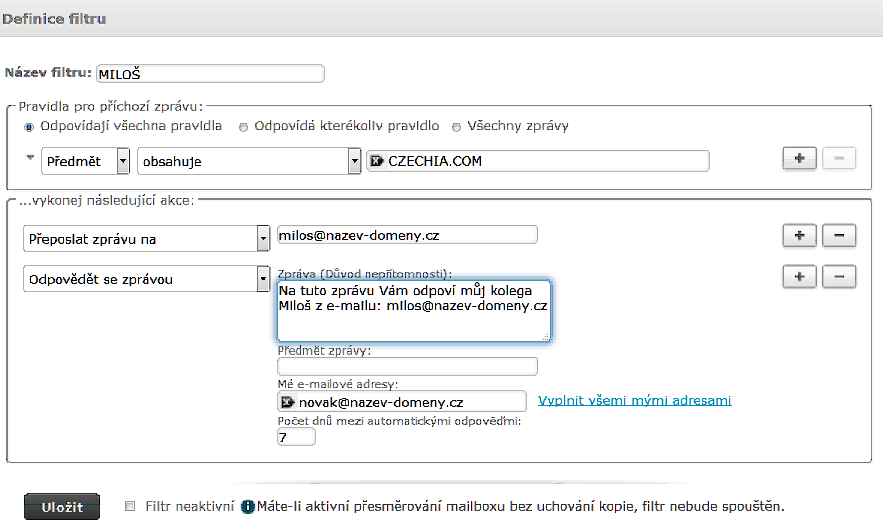Click the Vyplnit všemi mými adresami link
The width and height of the screenshot is (883, 526).
tap(634, 400)
